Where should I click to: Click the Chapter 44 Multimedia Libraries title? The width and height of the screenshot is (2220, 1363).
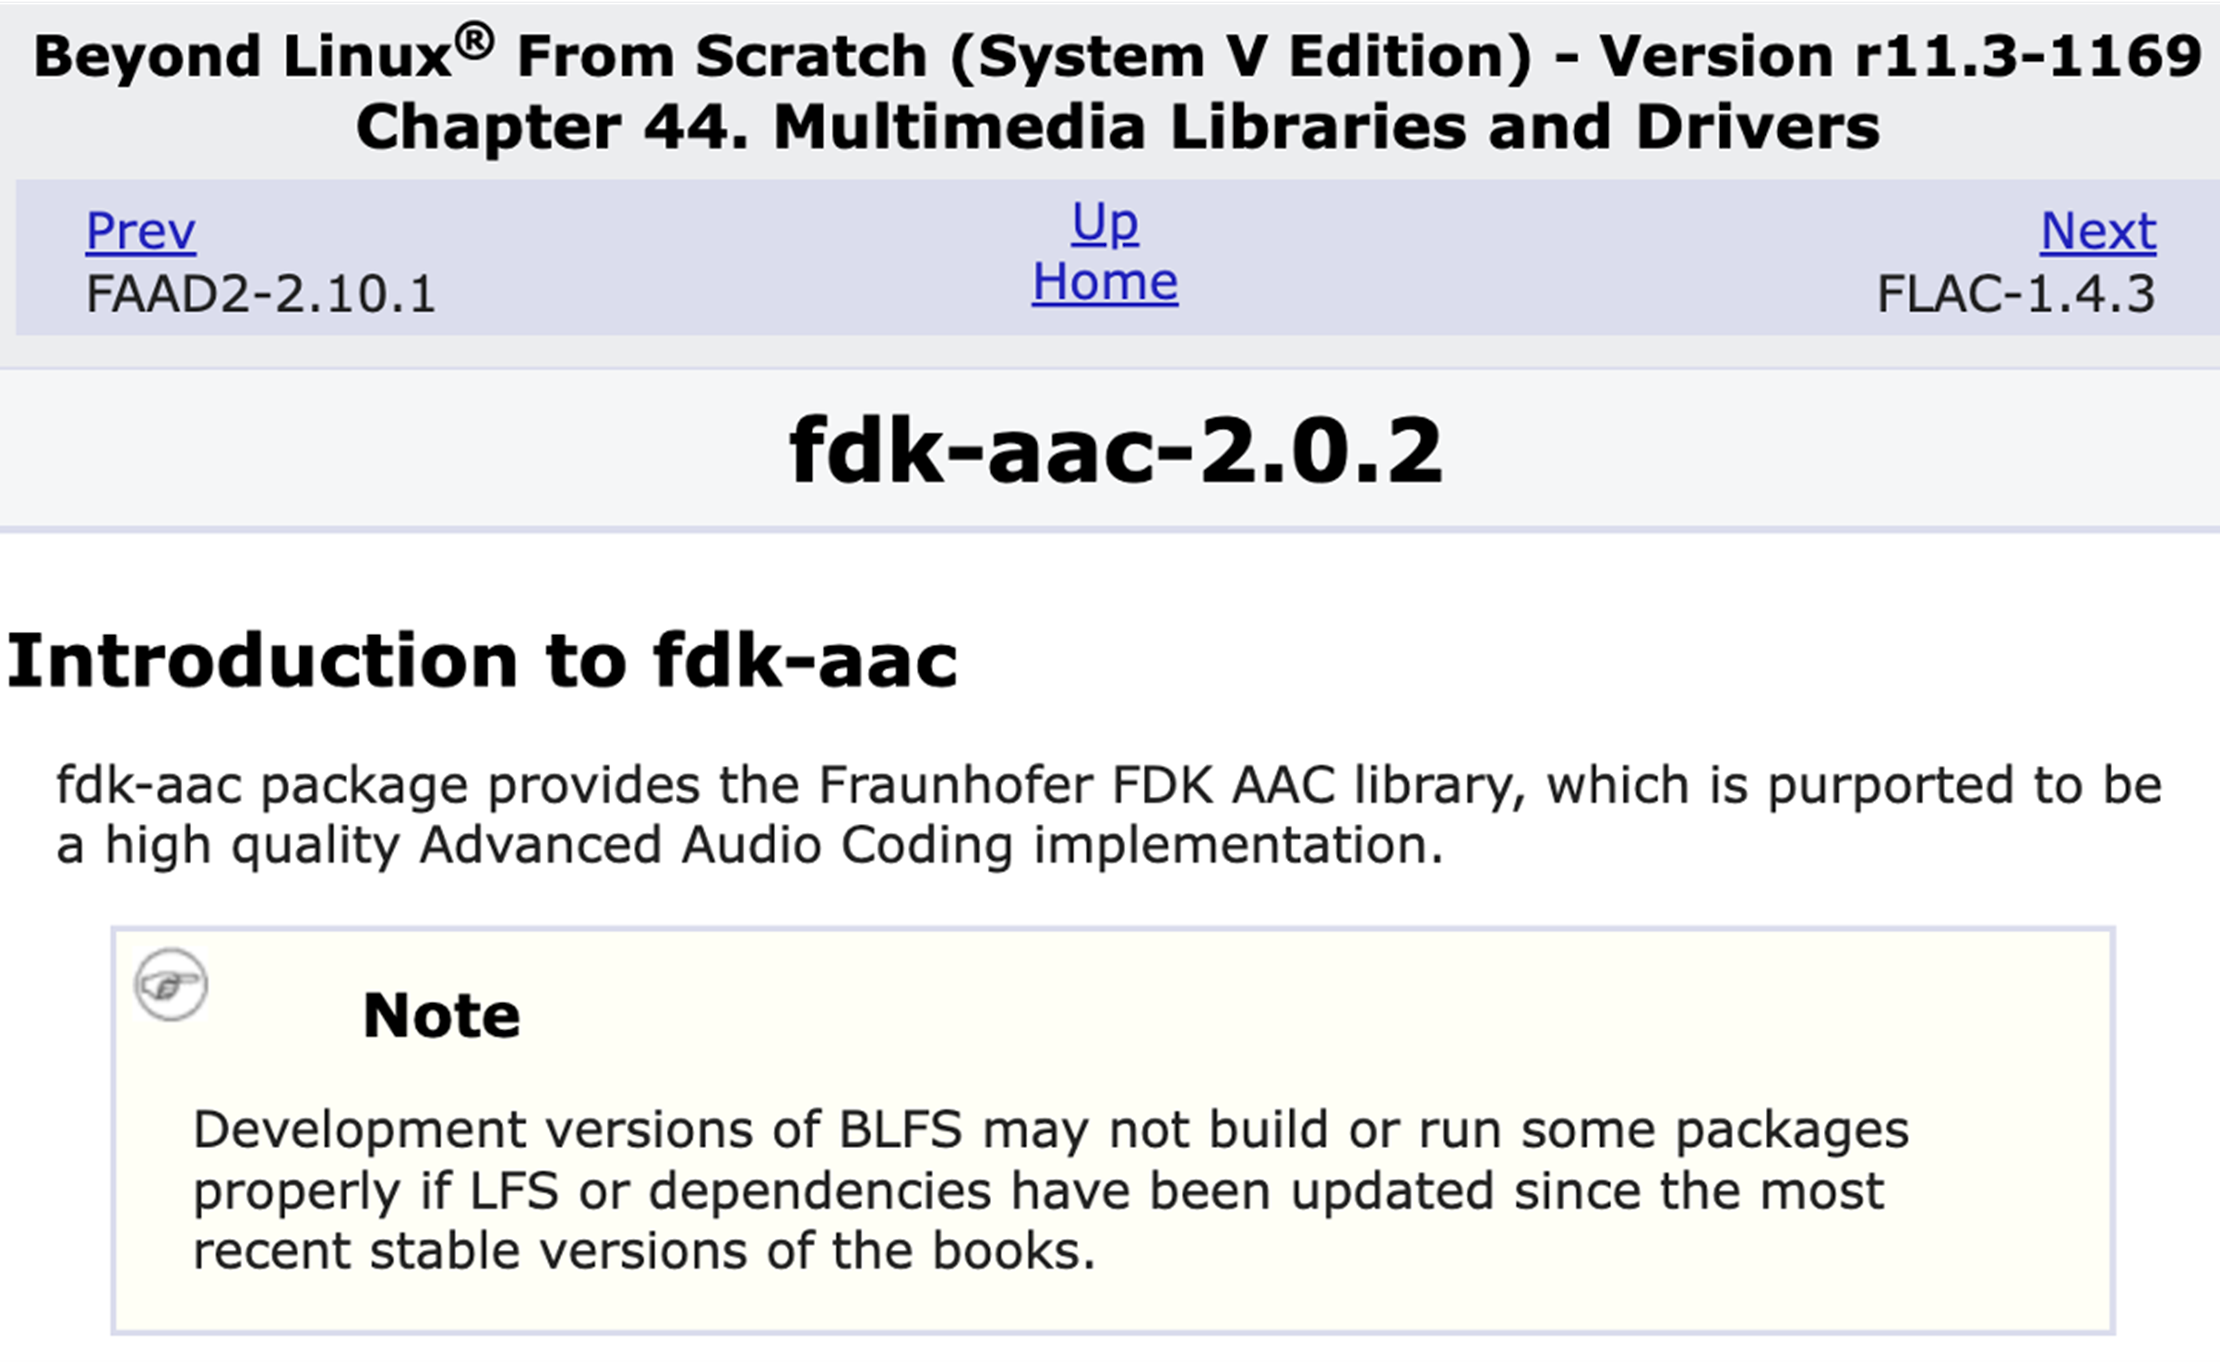point(1118,128)
